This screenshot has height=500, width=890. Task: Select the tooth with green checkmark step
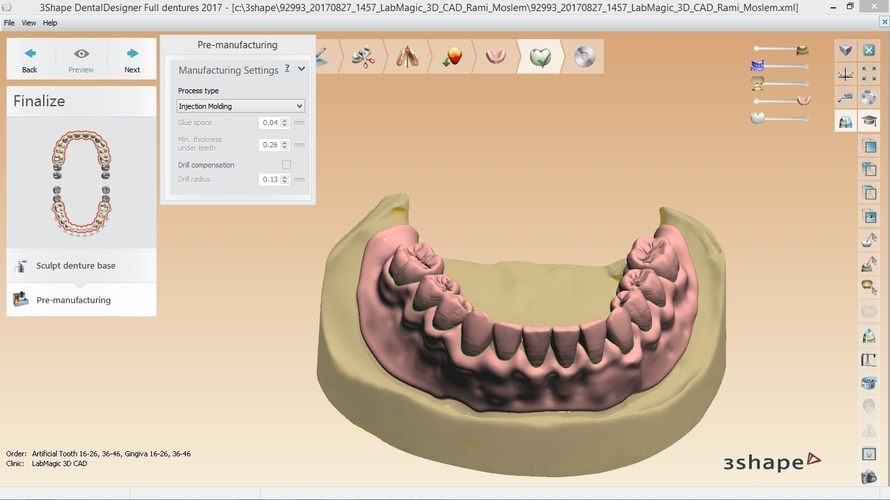click(x=540, y=56)
